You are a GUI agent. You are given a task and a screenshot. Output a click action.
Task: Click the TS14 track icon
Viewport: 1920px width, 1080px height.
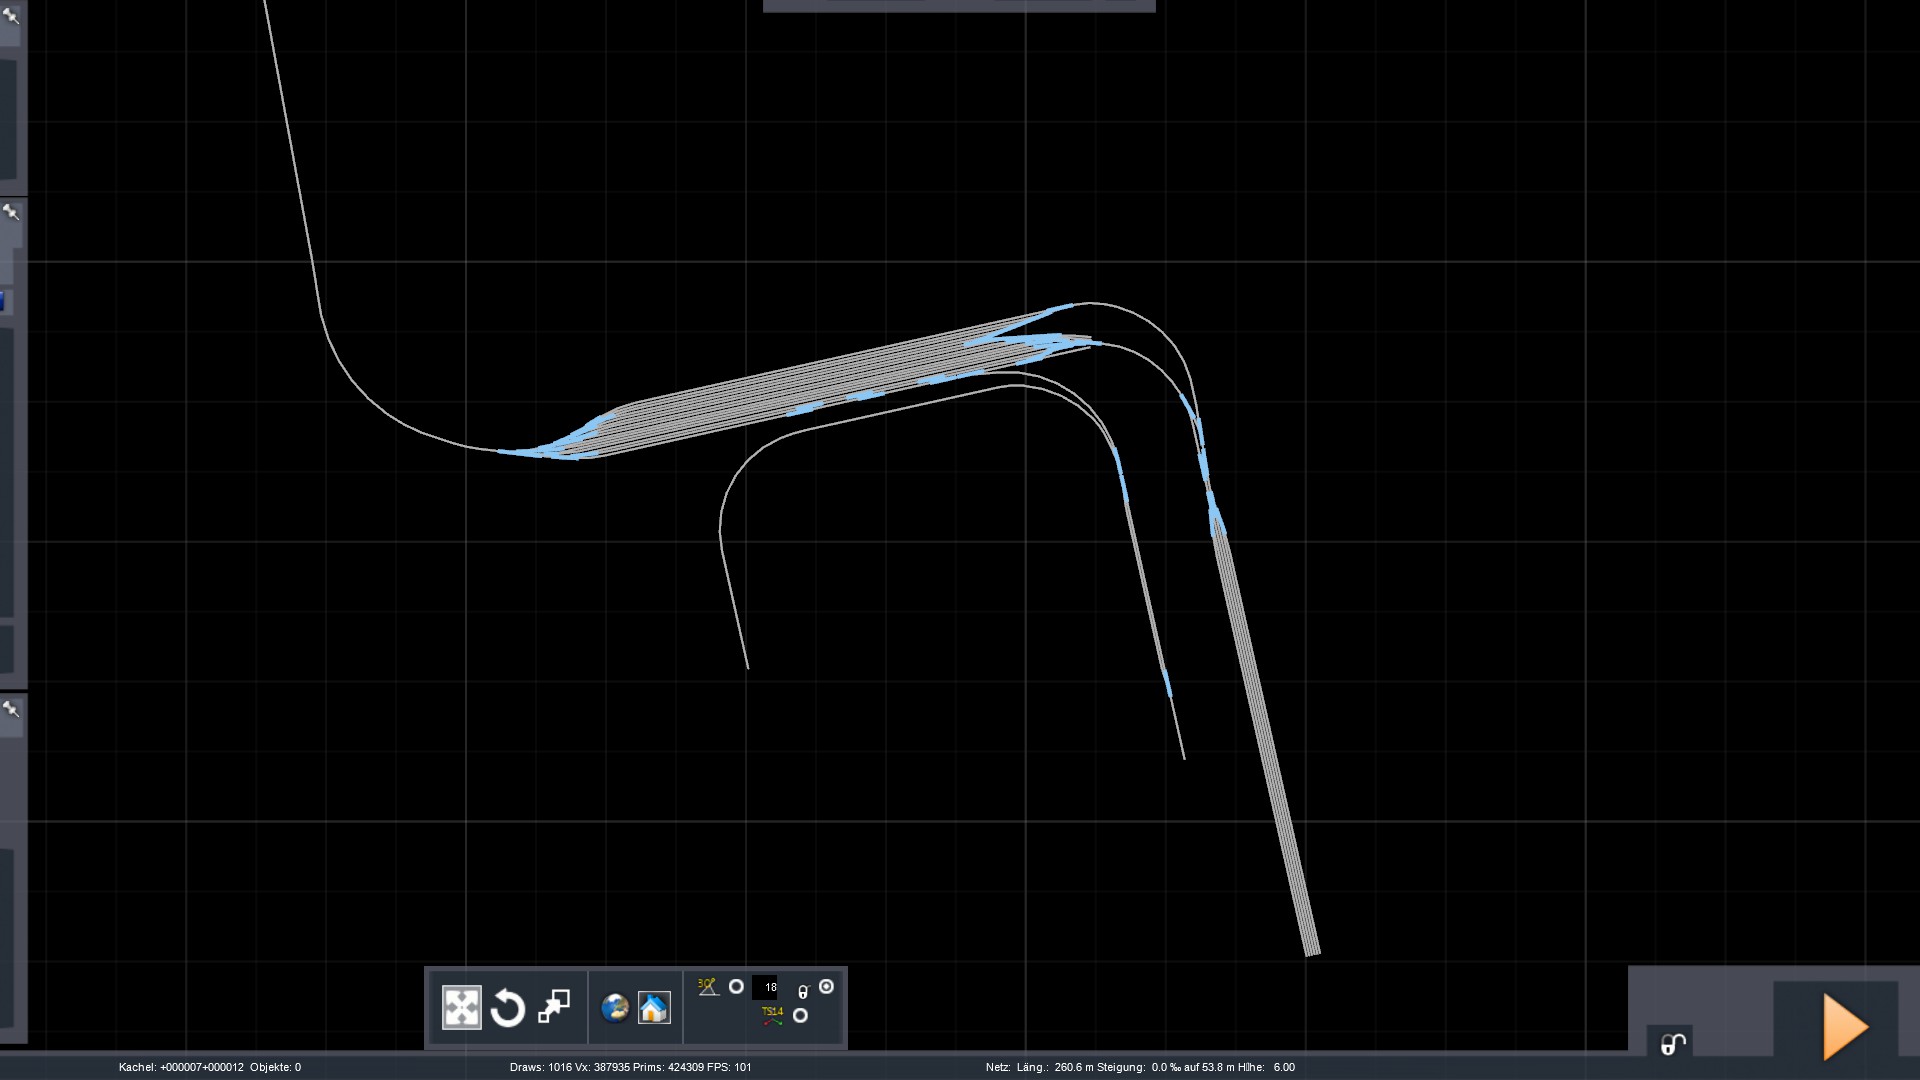772,1016
